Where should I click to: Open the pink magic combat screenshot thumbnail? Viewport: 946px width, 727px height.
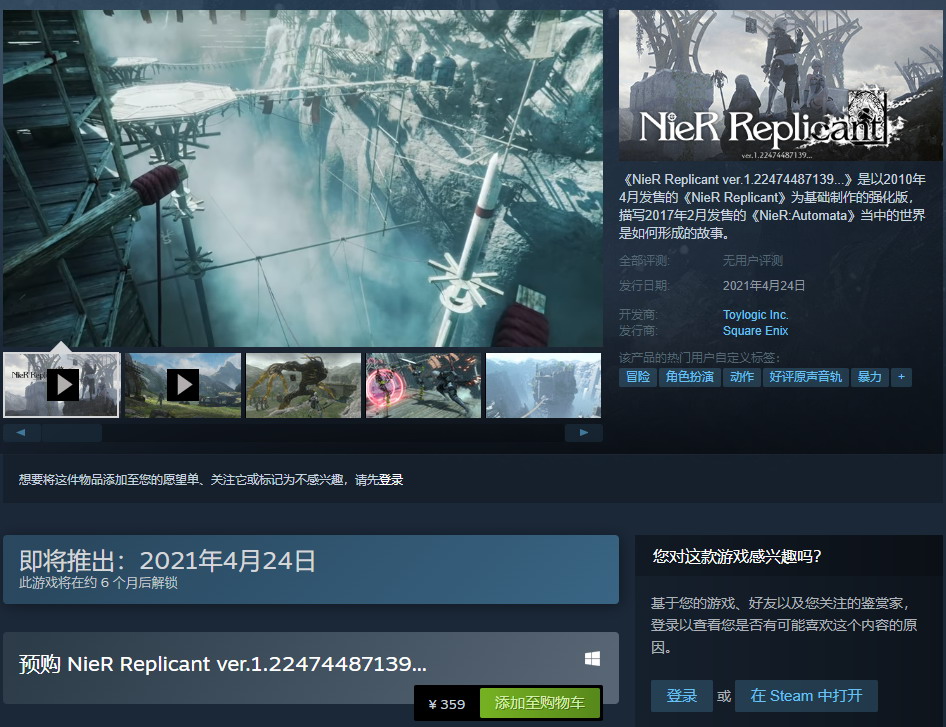tap(424, 385)
